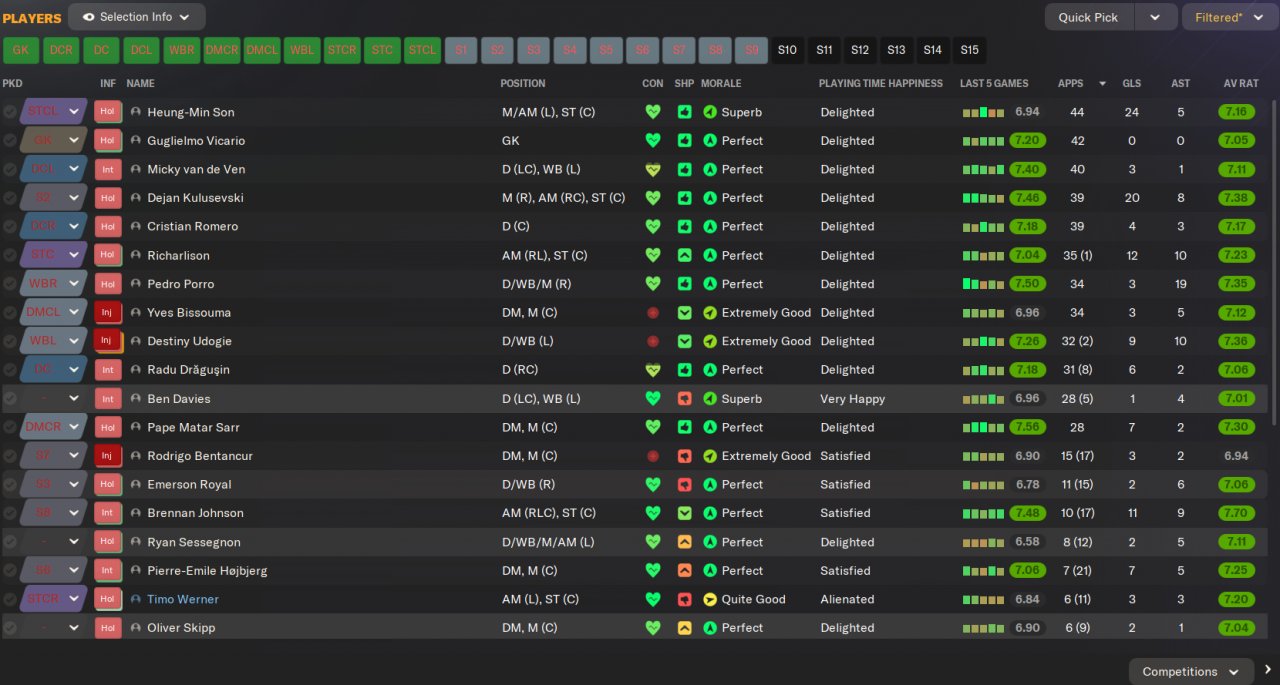Click Rodrigo Bentancur's red condition icon
The height and width of the screenshot is (685, 1280).
point(653,456)
